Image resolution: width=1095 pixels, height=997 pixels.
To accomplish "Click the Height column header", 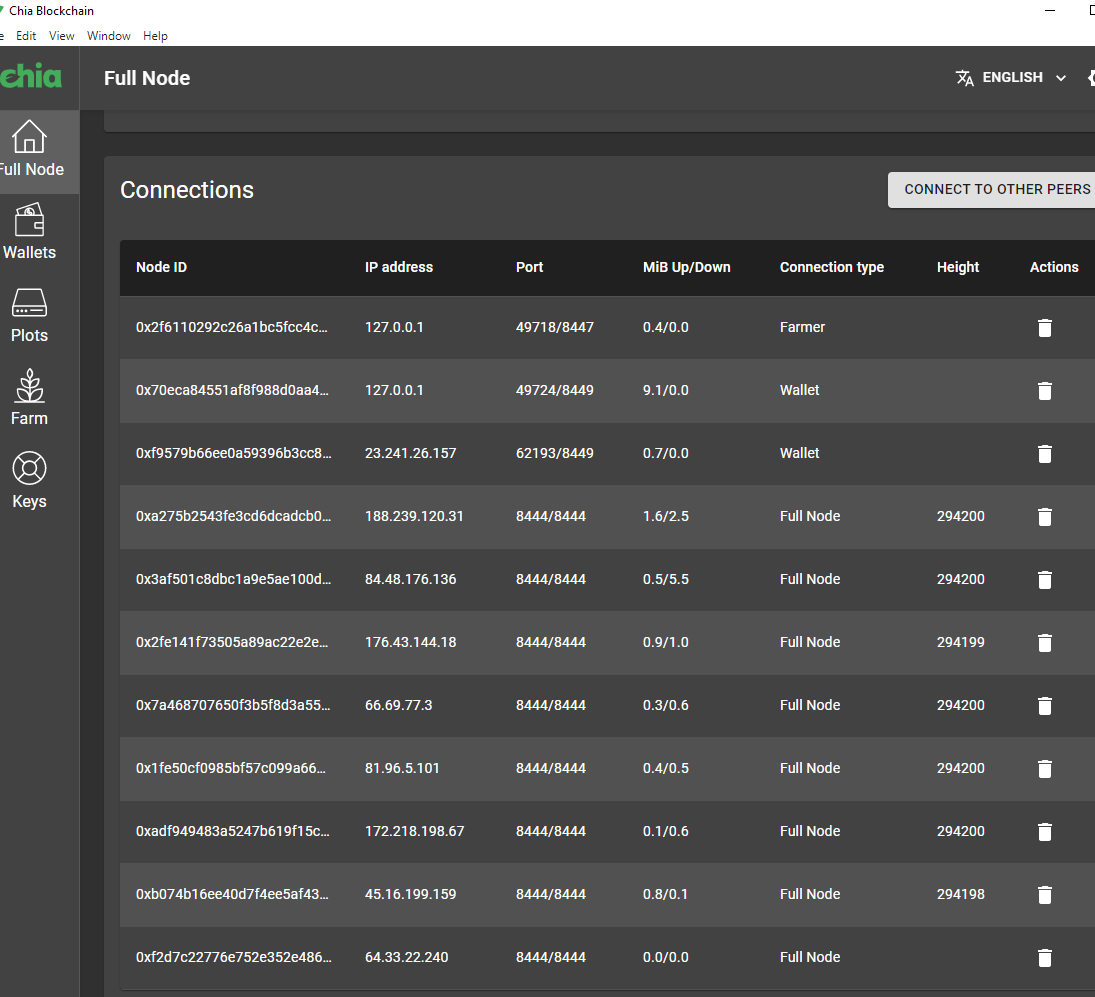I will 957,267.
